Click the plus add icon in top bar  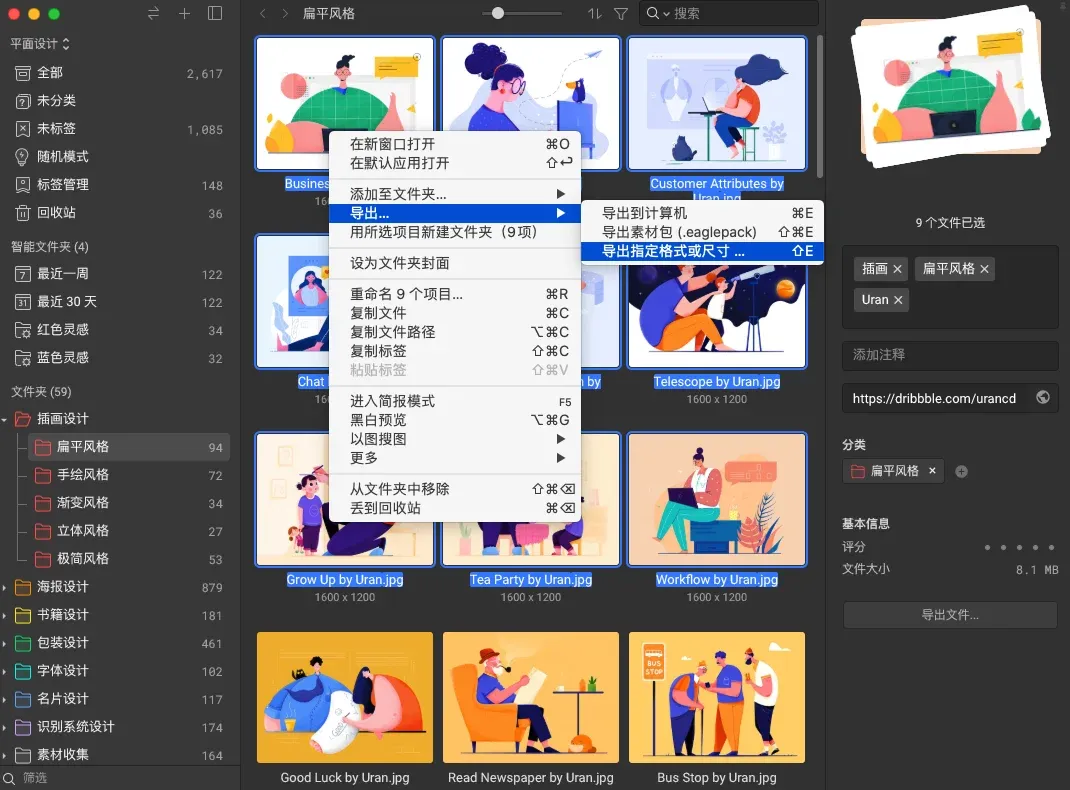pos(184,13)
